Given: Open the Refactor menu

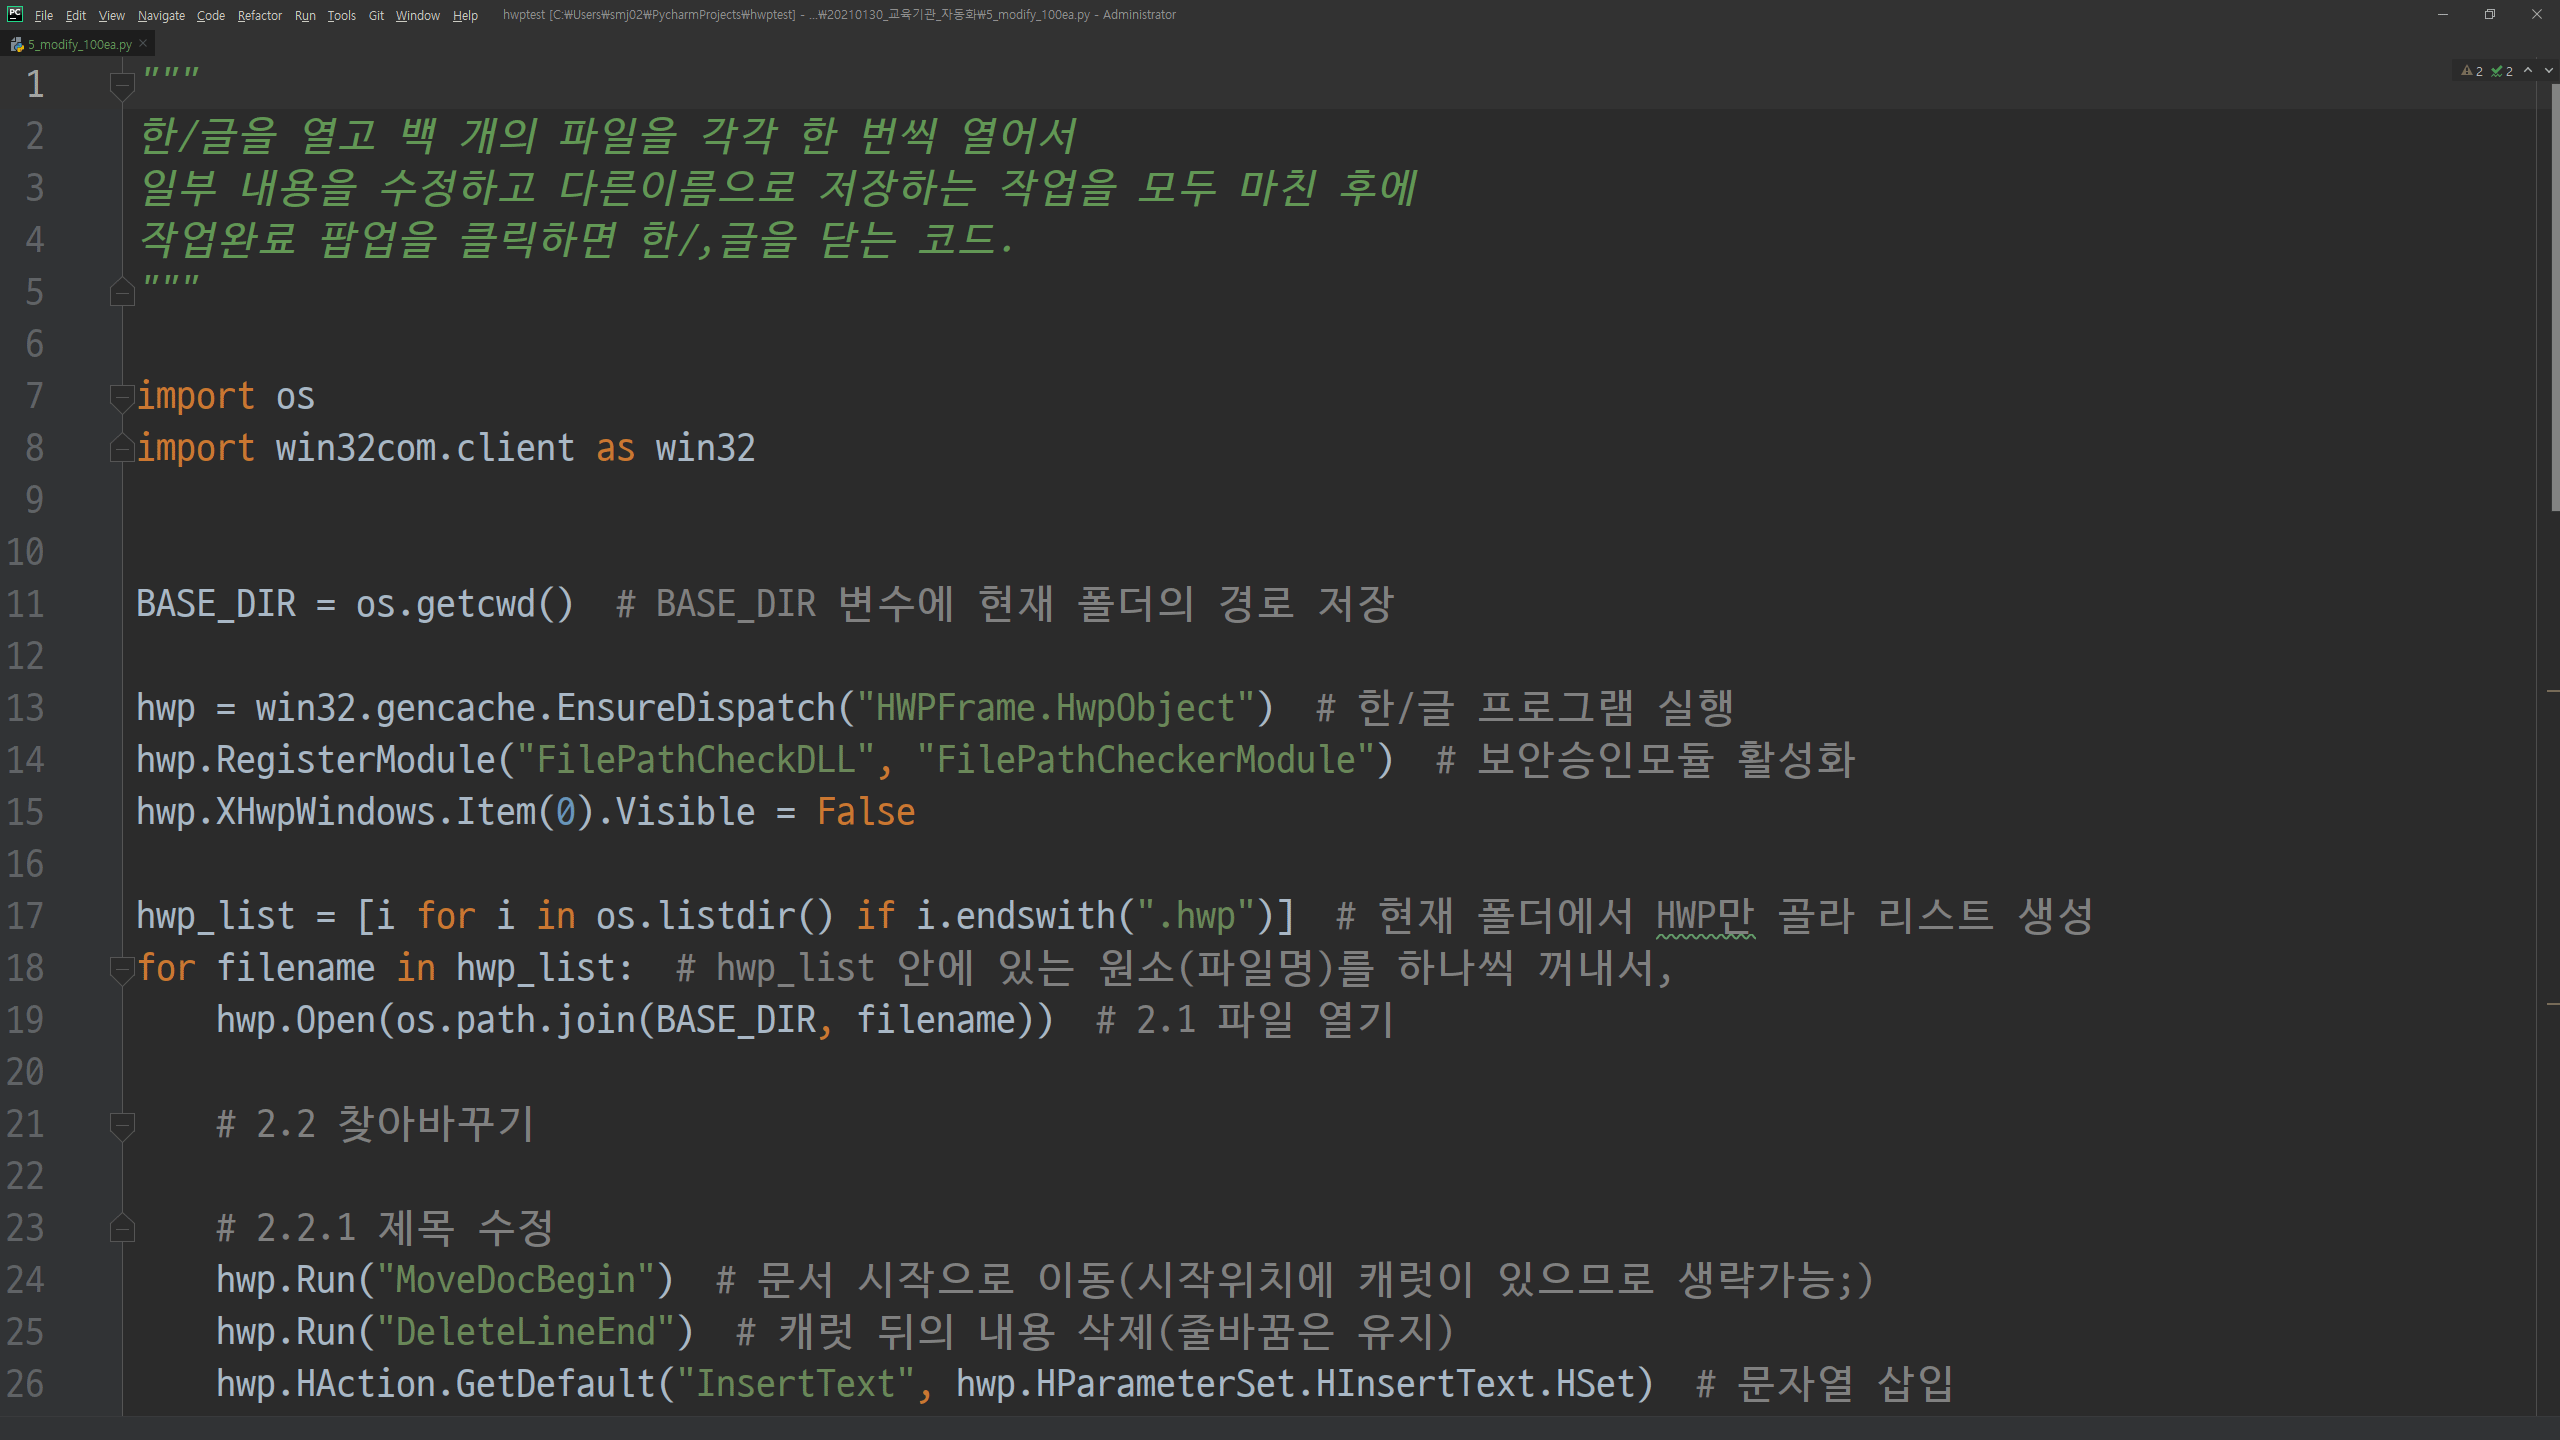Looking at the screenshot, I should coord(259,15).
